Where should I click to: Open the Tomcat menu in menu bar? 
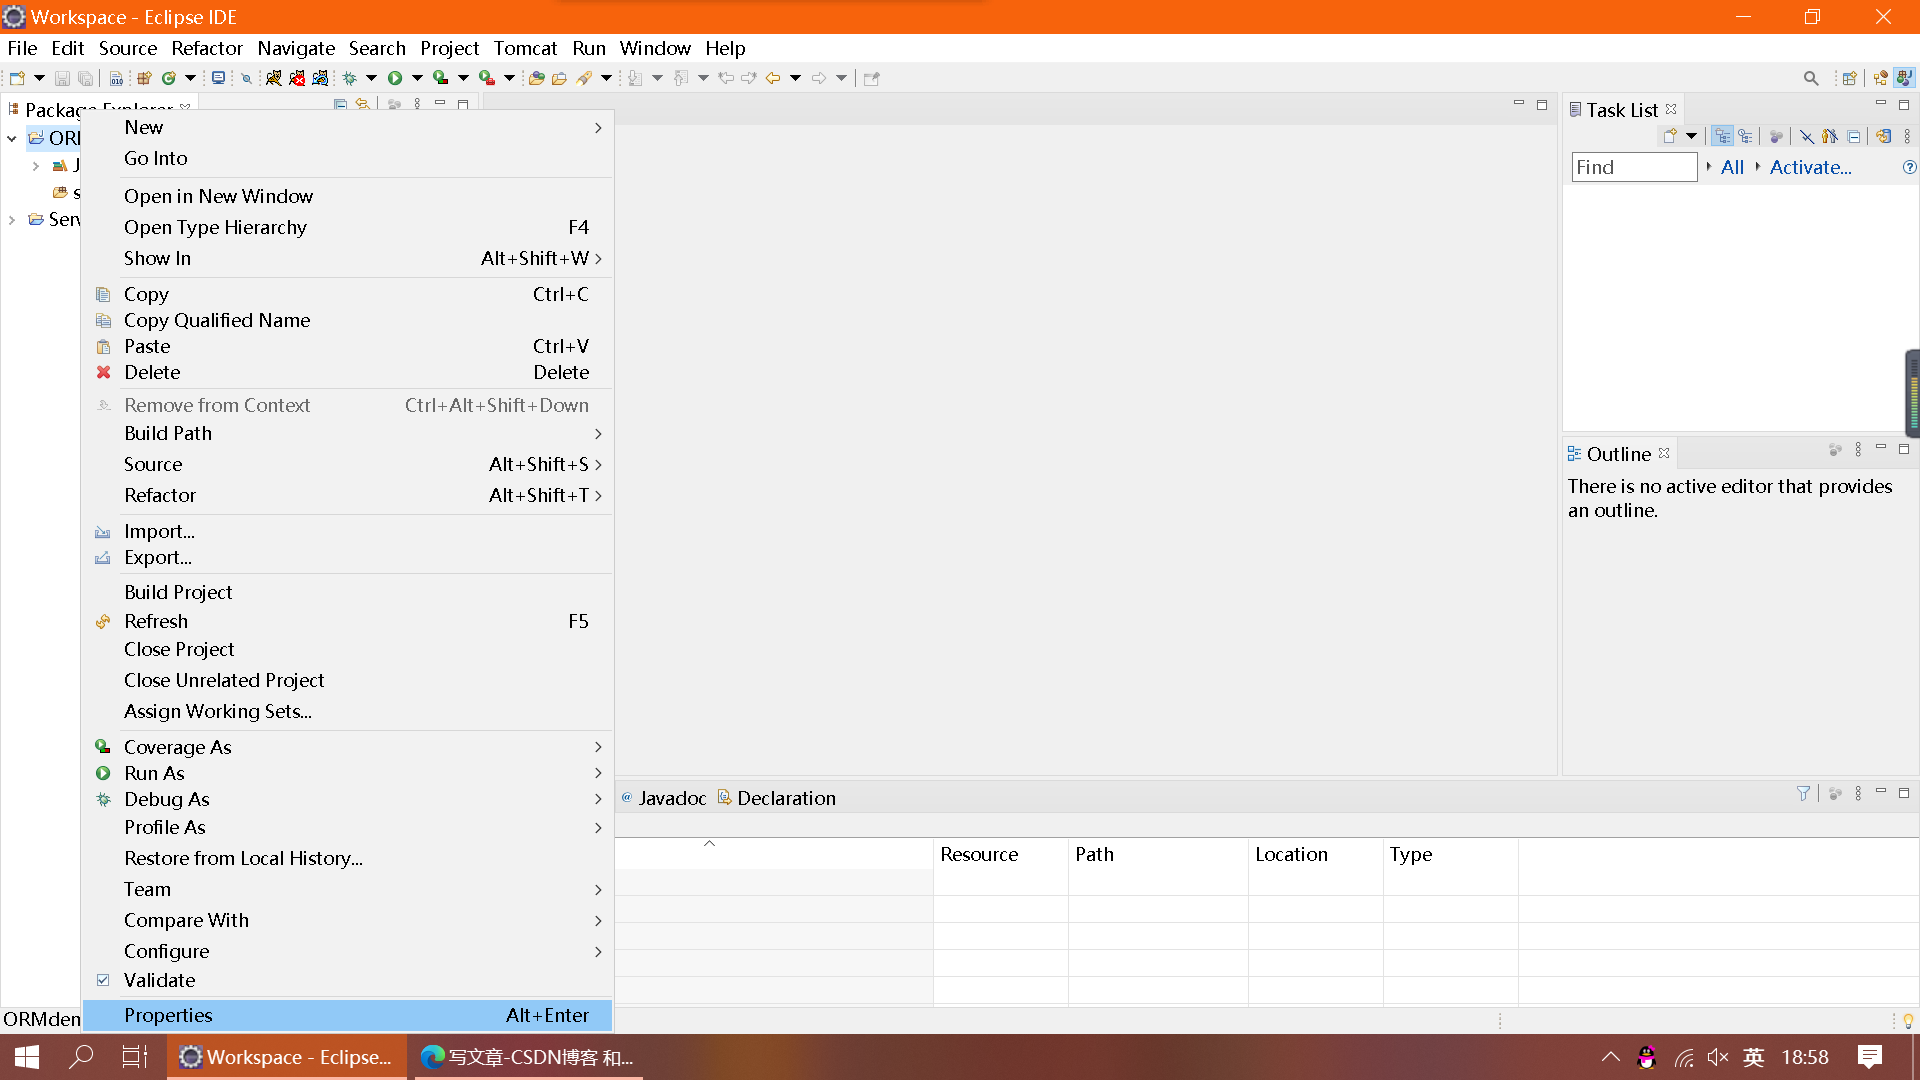[525, 48]
